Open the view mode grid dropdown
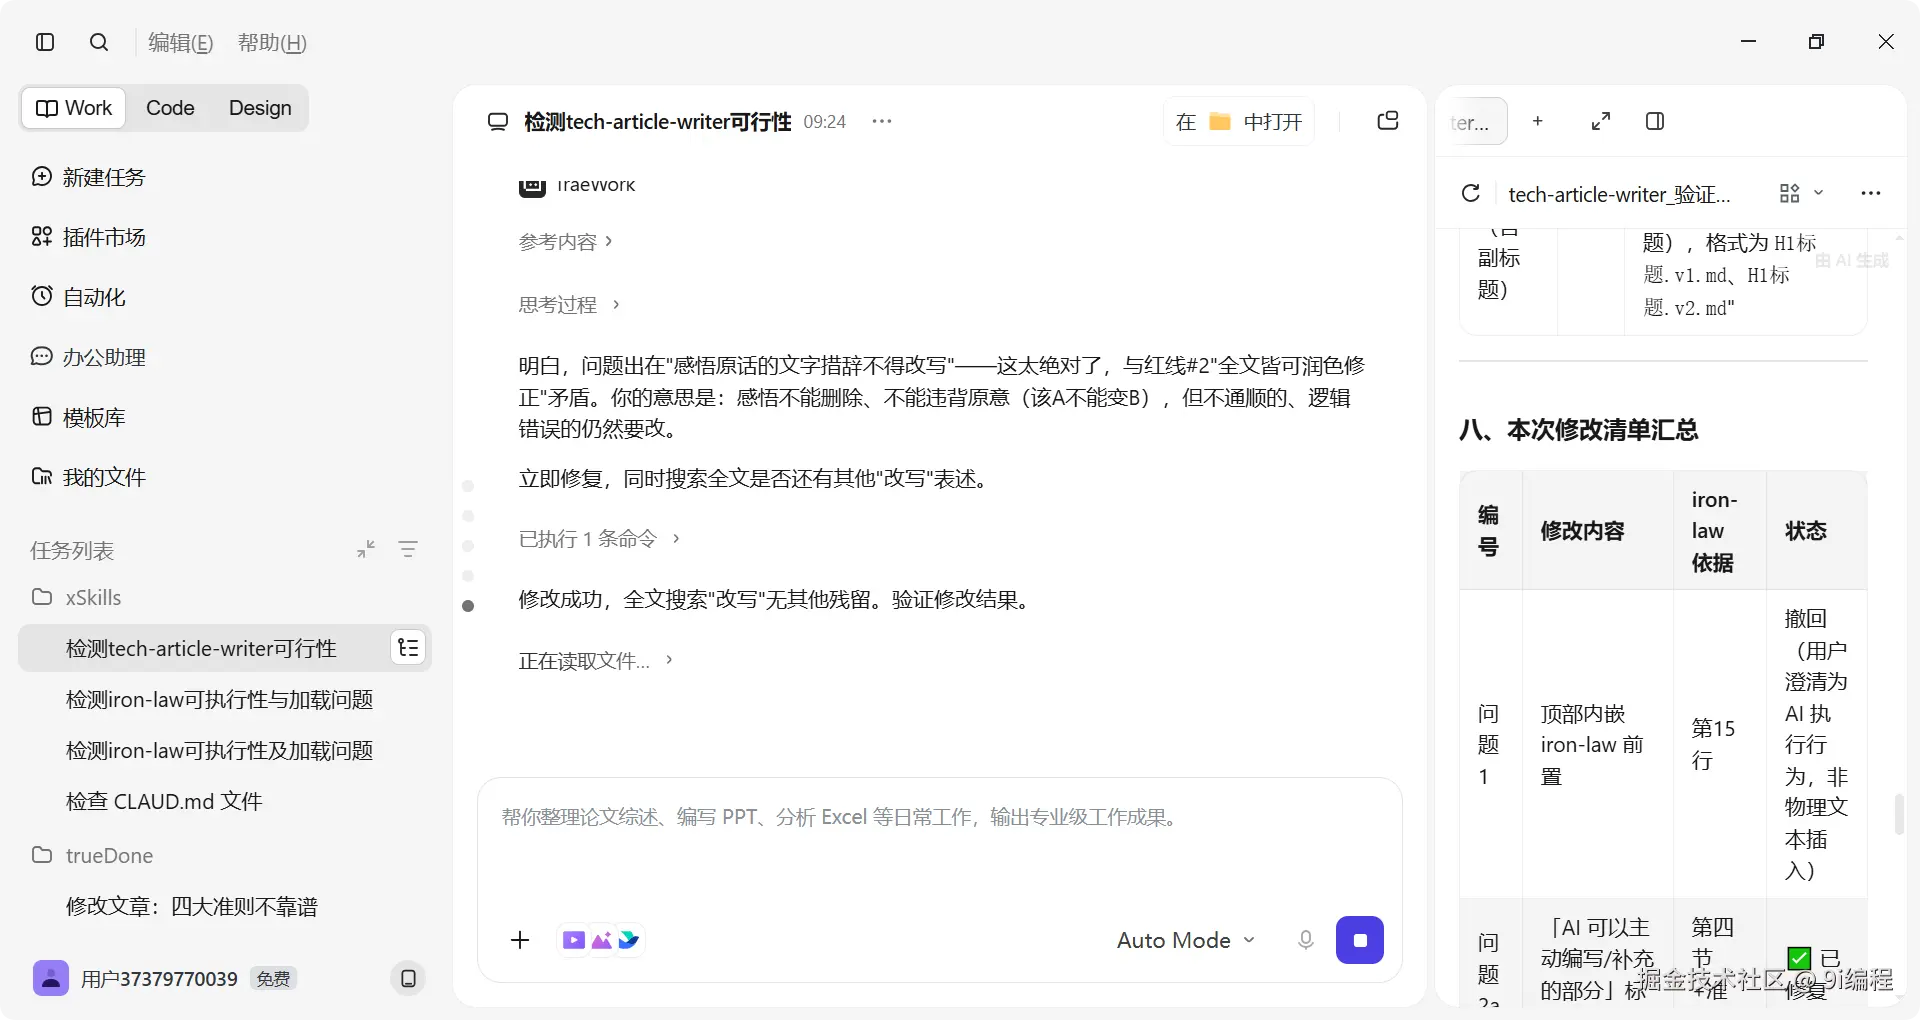 (1801, 193)
